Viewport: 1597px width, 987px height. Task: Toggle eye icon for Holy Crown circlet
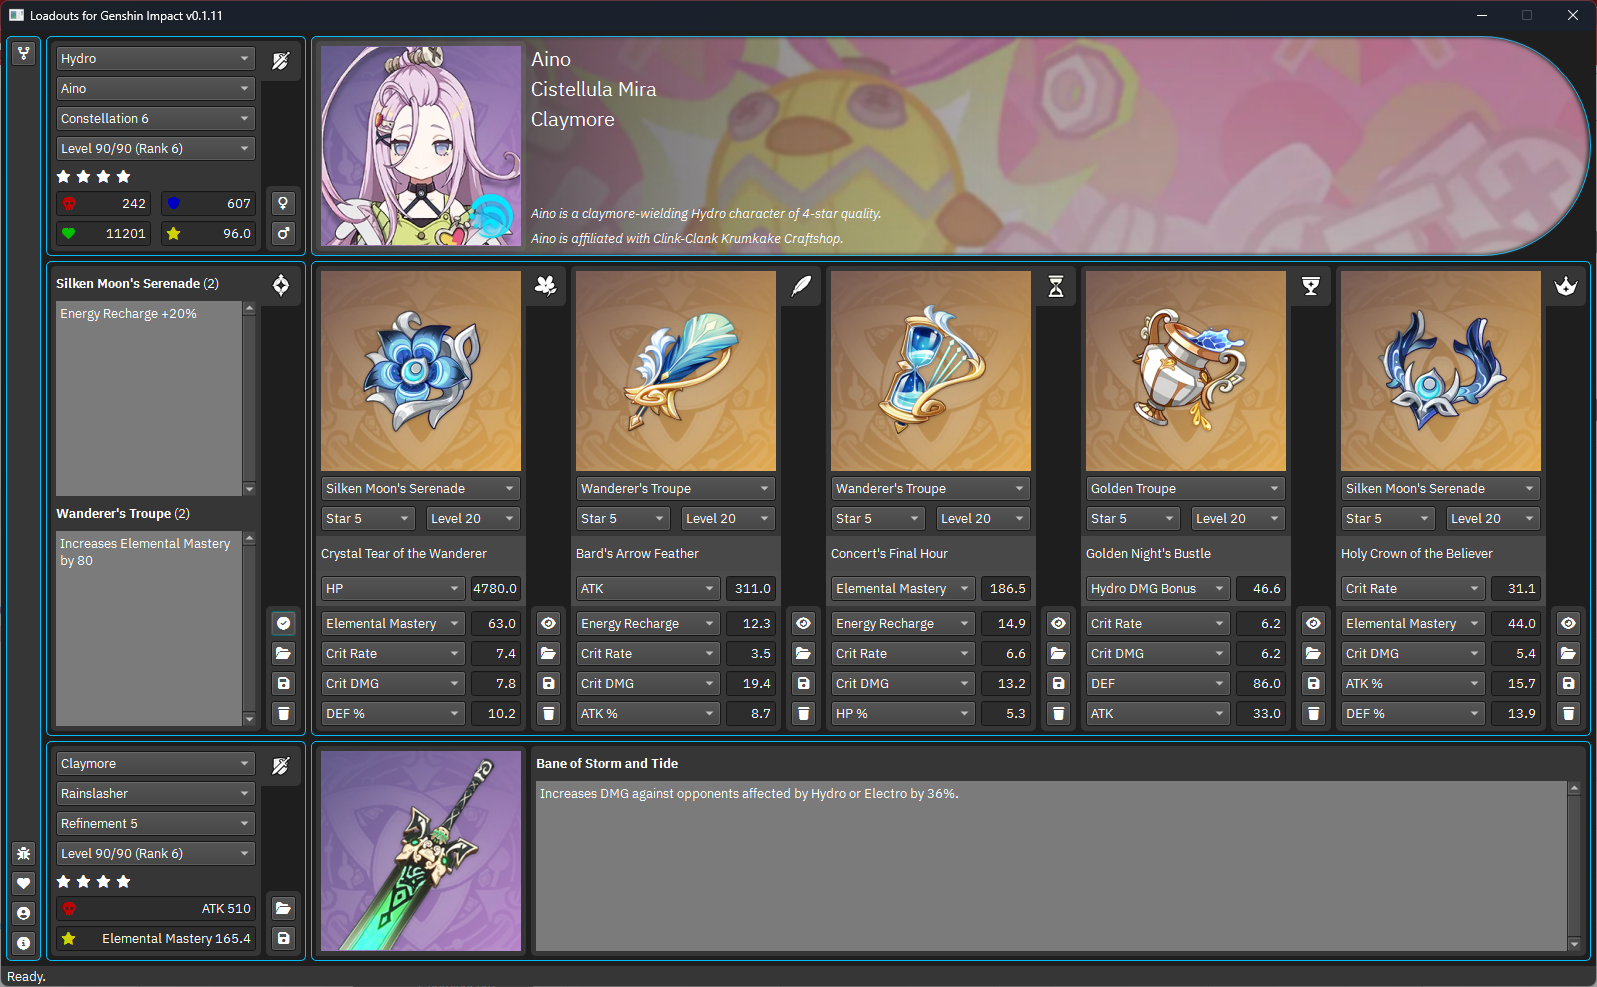[1569, 623]
